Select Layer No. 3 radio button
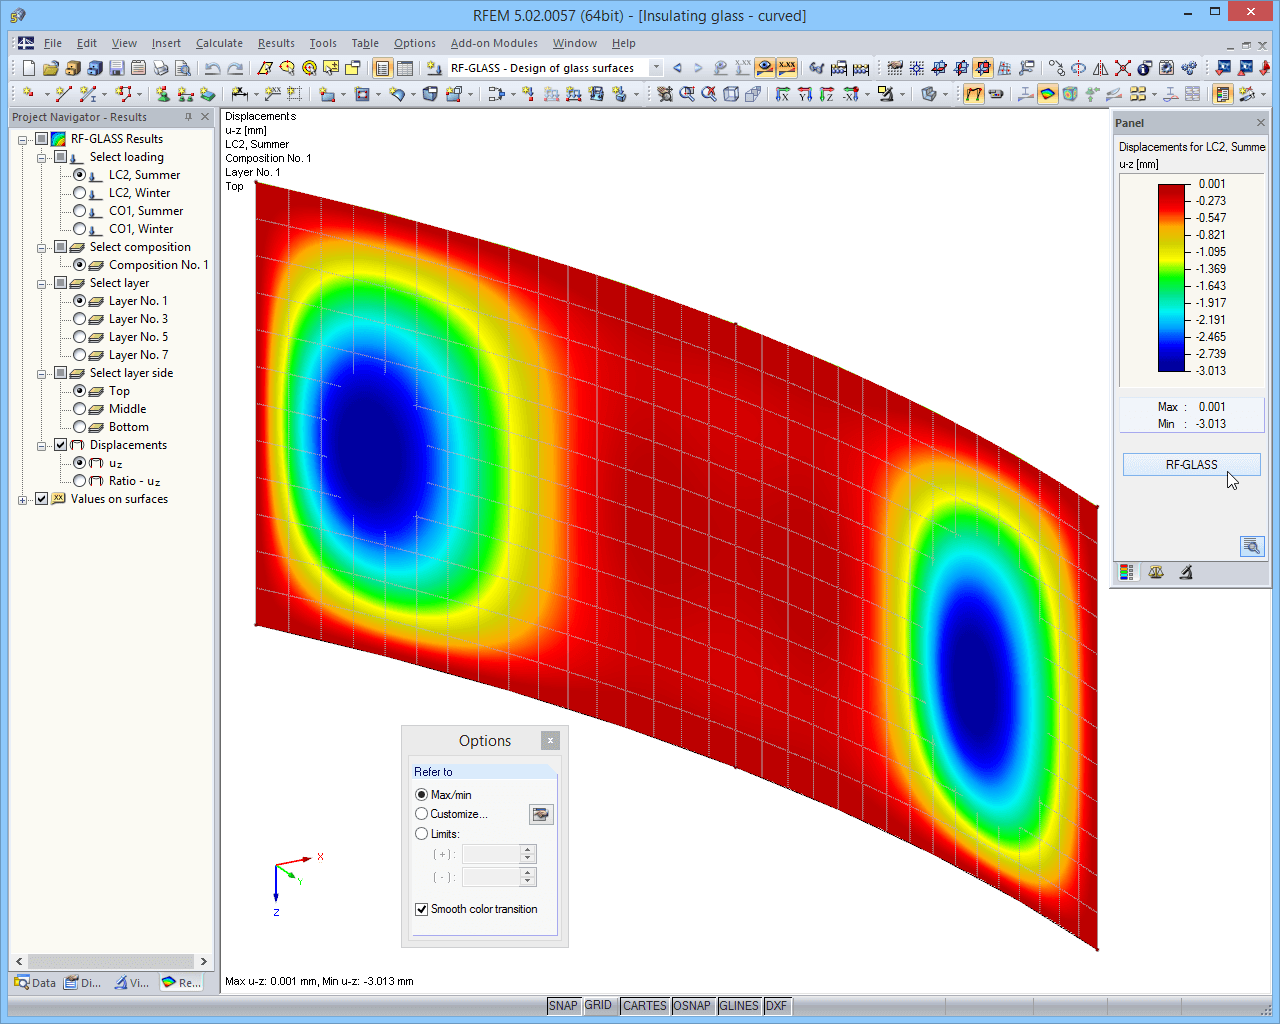Viewport: 1280px width, 1024px height. coord(80,319)
